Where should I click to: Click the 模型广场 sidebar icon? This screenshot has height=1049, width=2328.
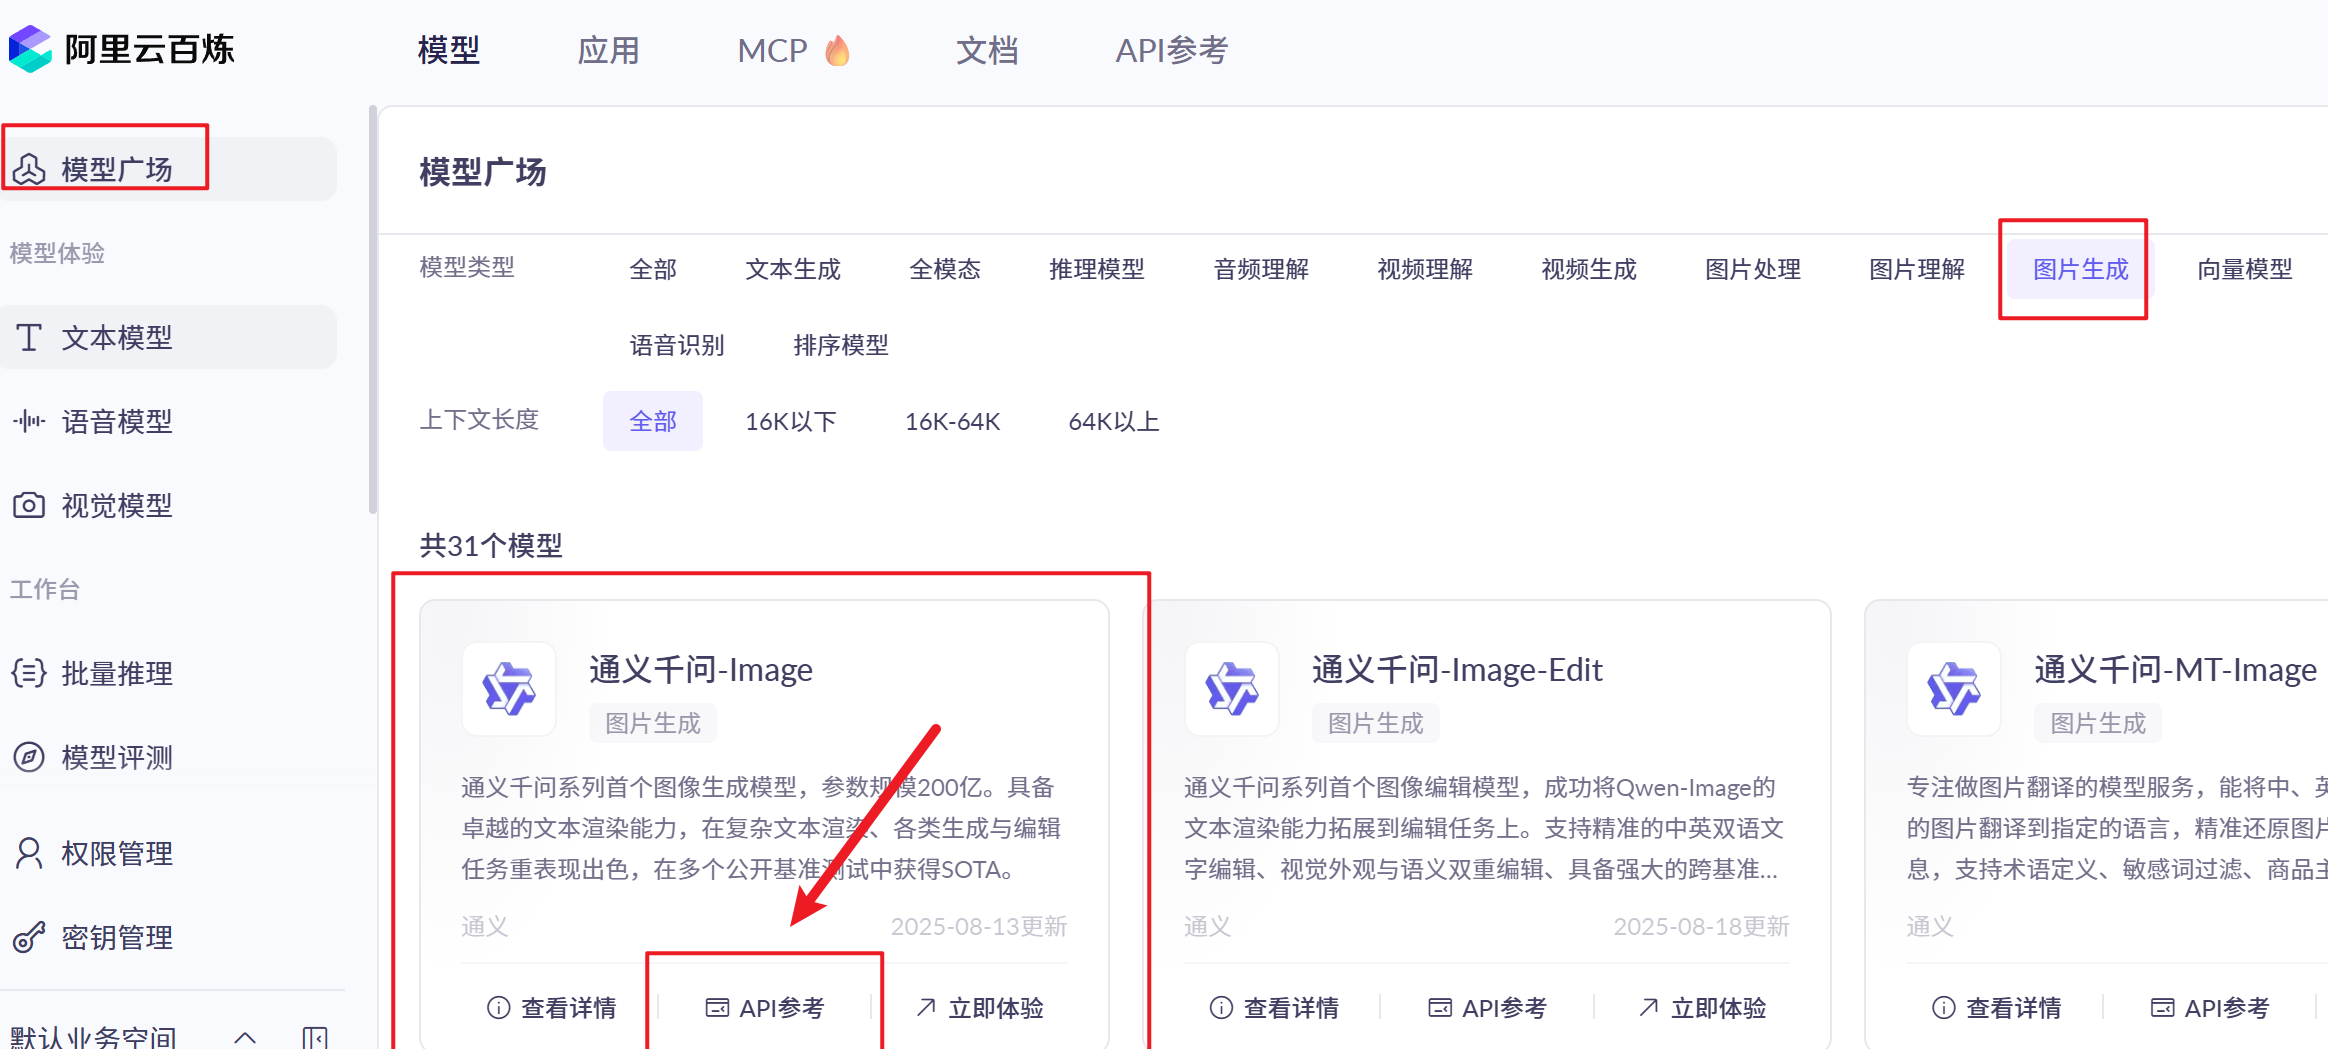pos(29,169)
